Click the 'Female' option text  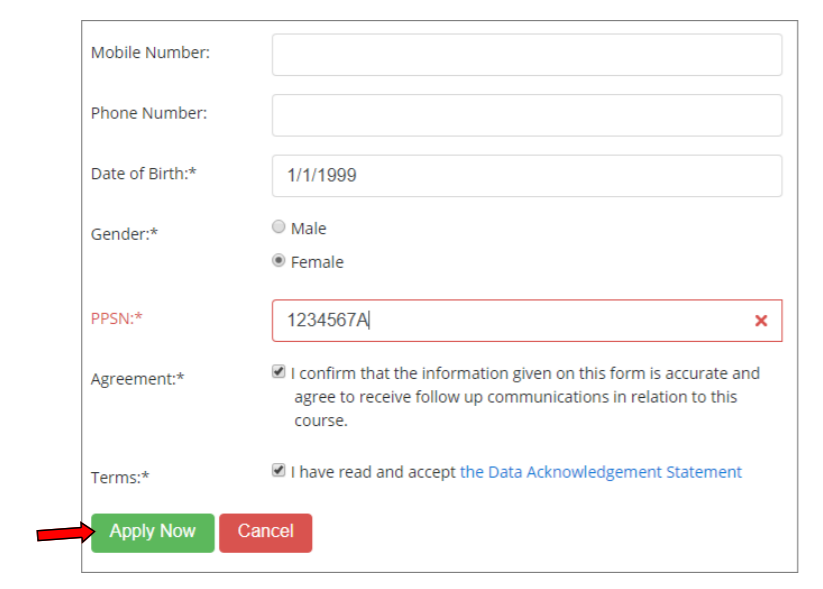coord(317,262)
